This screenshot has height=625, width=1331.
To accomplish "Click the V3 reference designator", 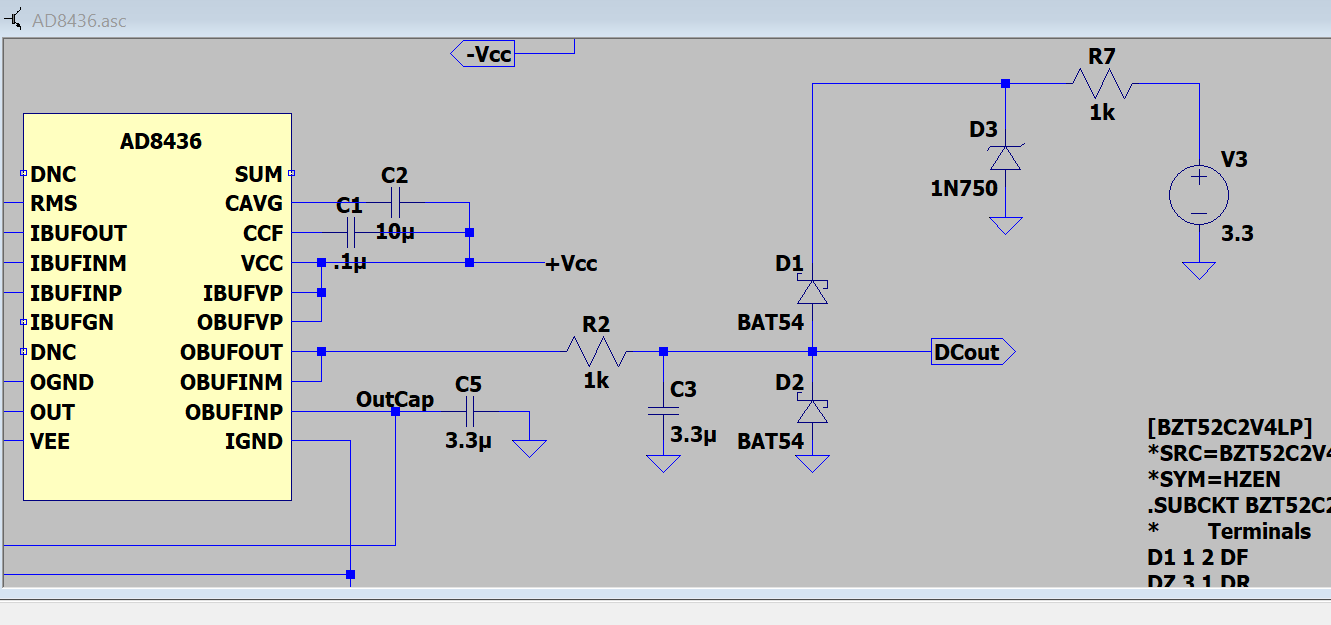I will [1234, 159].
